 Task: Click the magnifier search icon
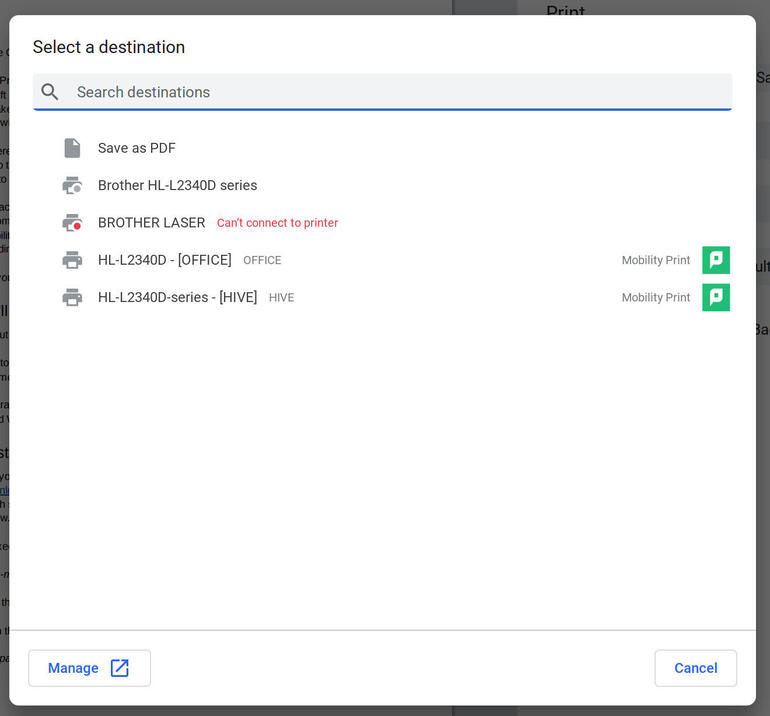50,92
